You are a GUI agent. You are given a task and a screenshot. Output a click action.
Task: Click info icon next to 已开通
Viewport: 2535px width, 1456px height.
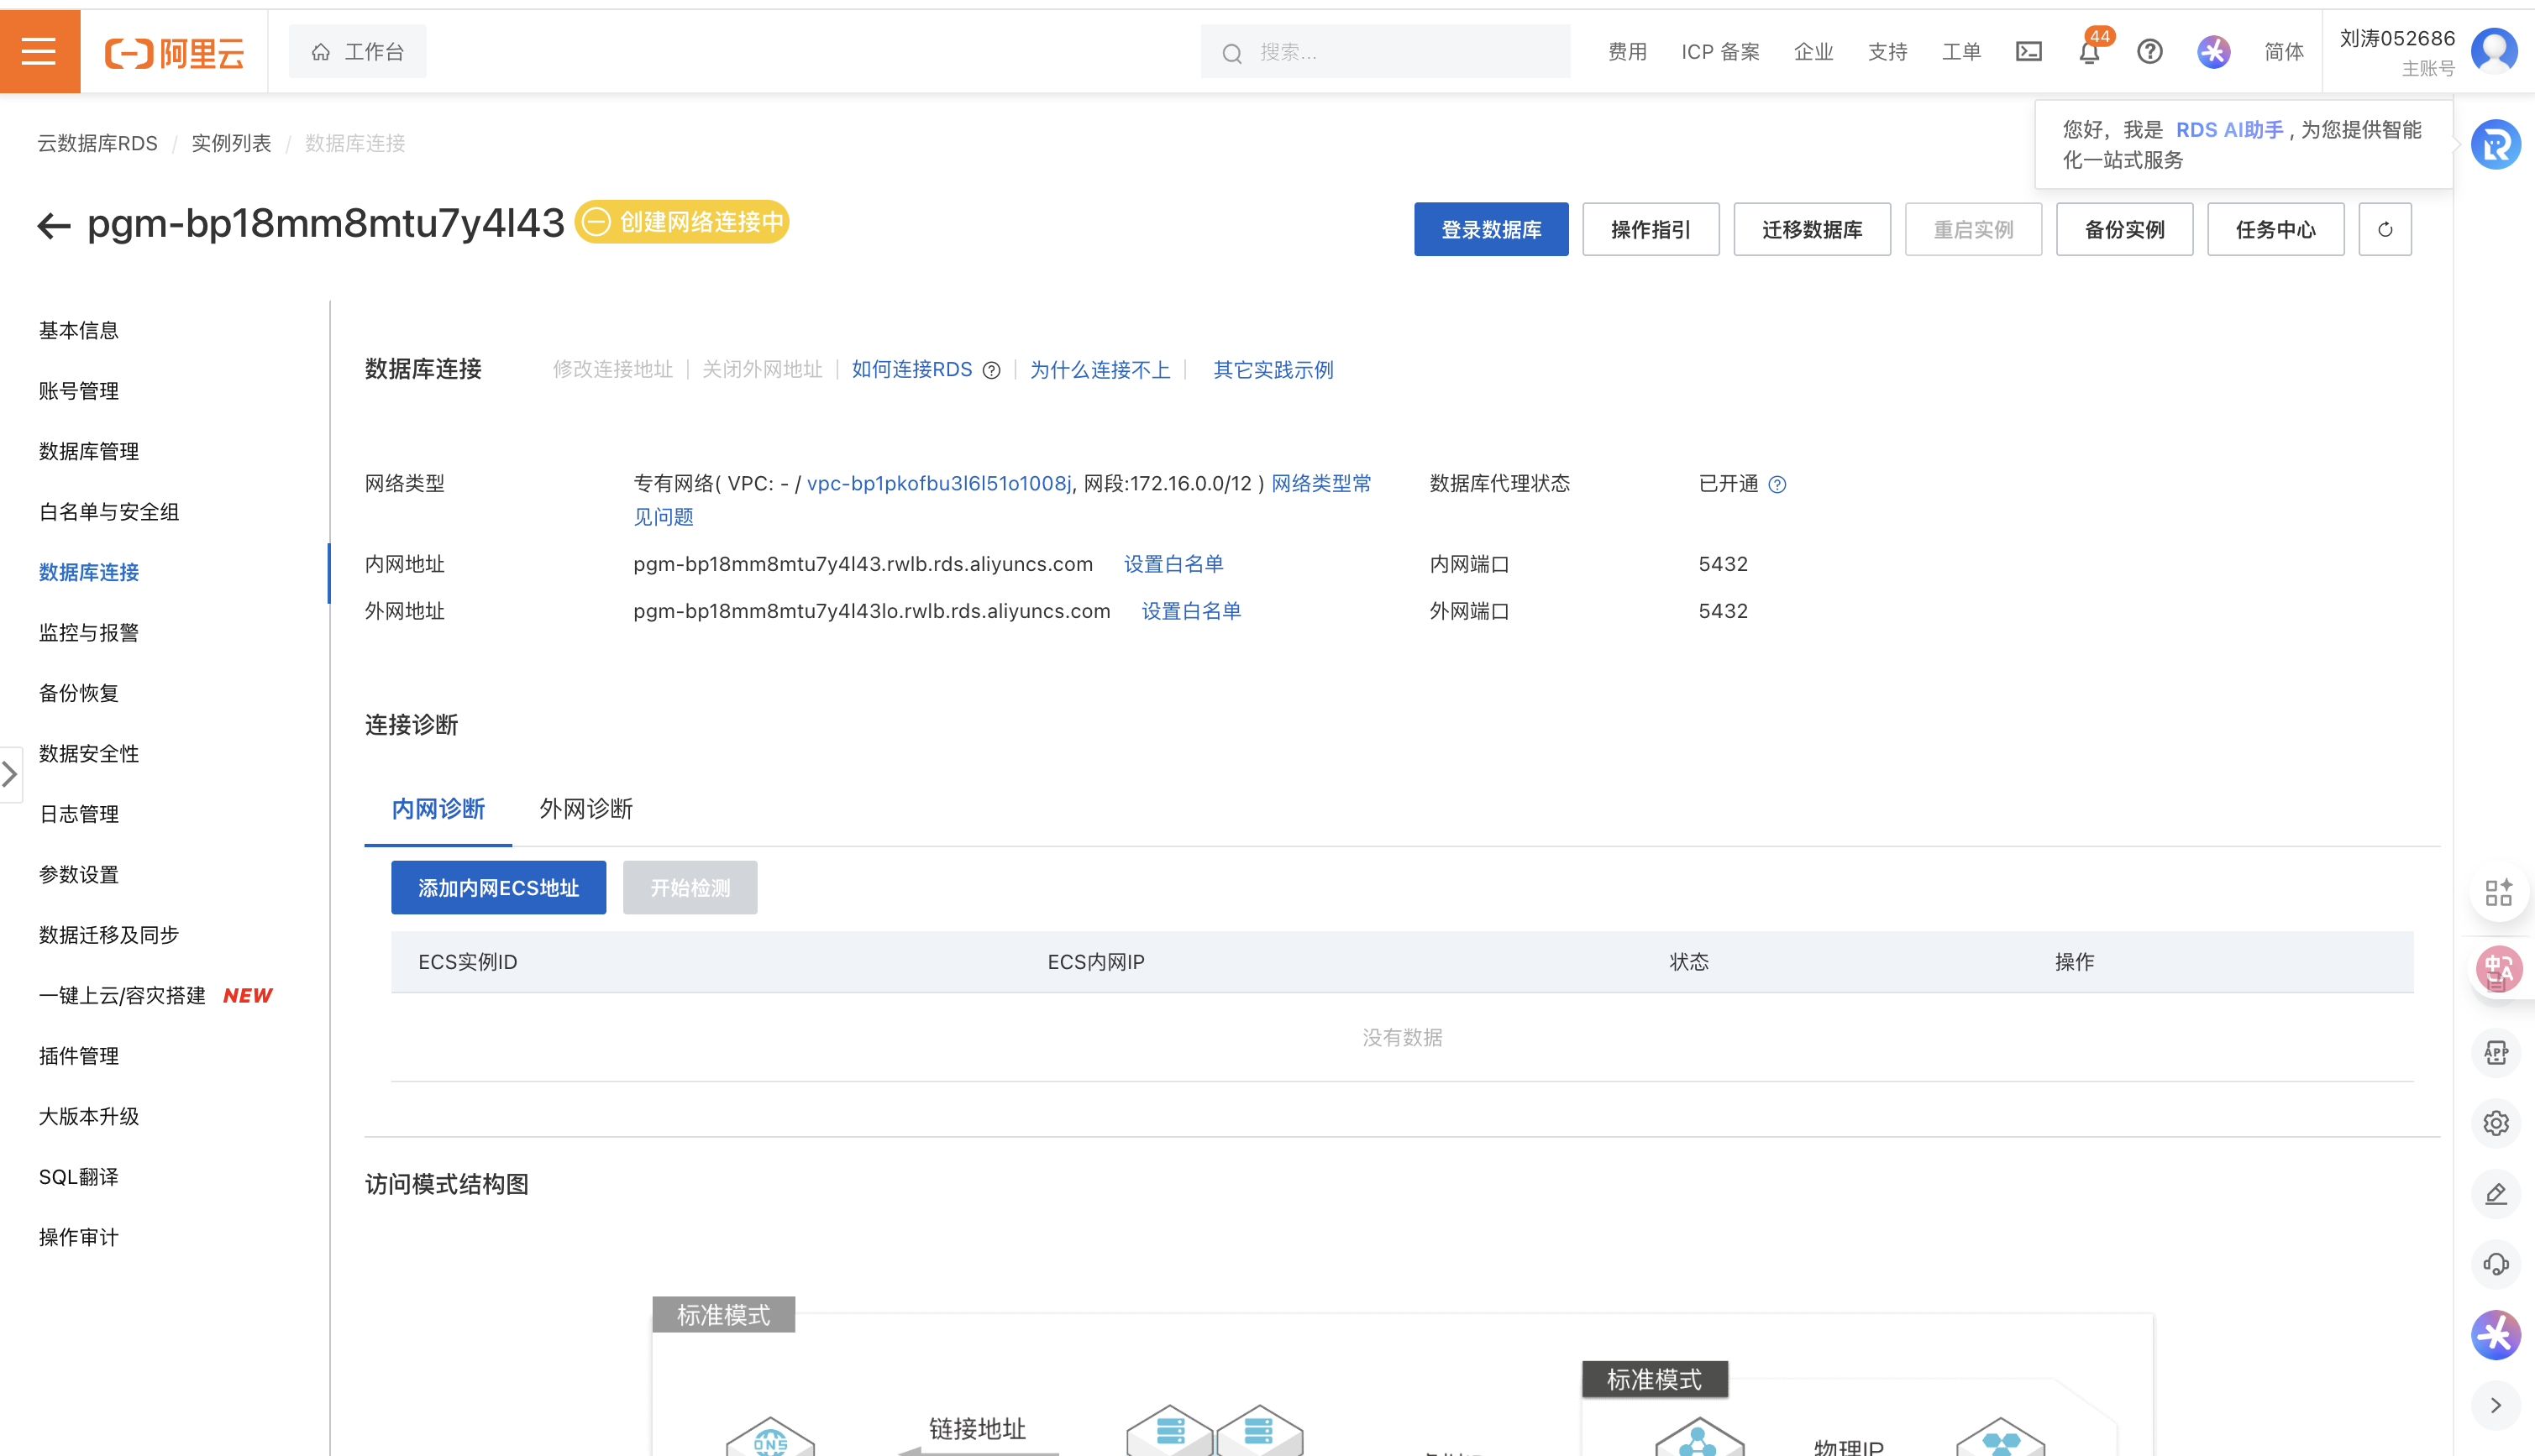1777,485
